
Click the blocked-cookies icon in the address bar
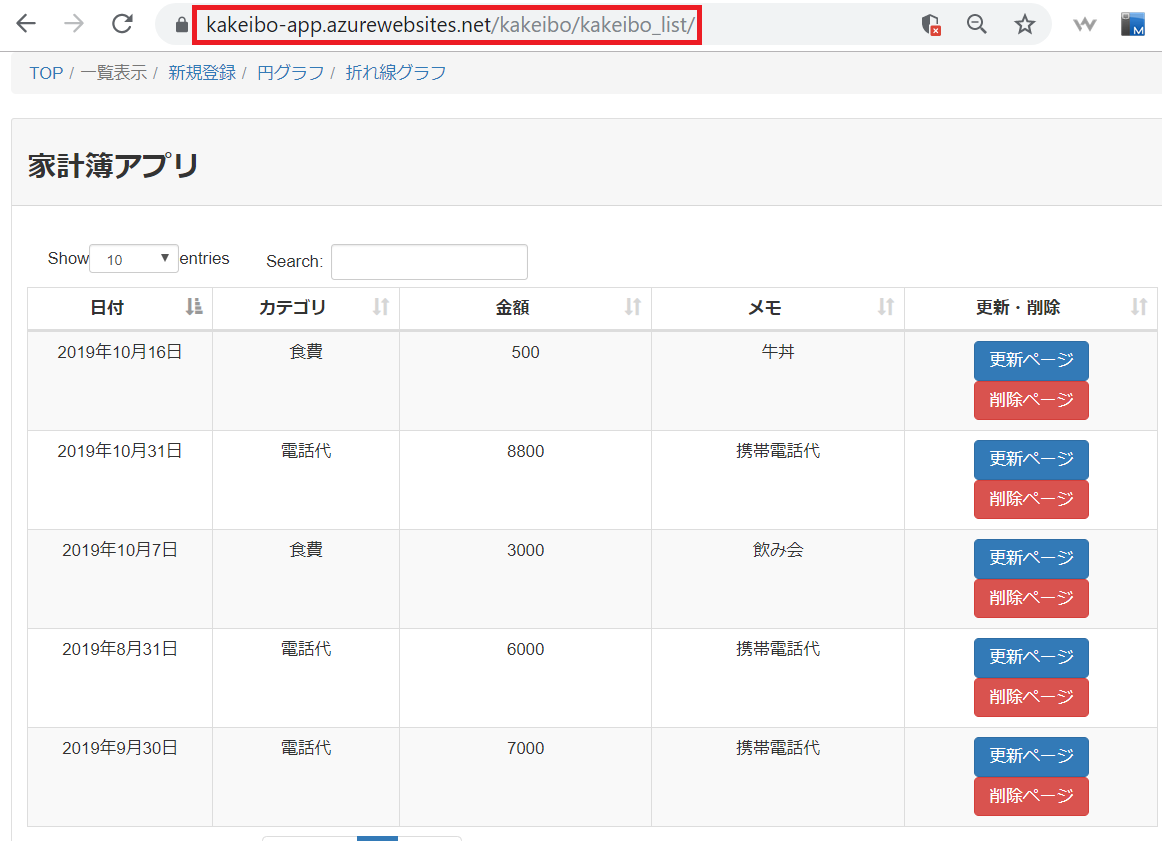(928, 23)
